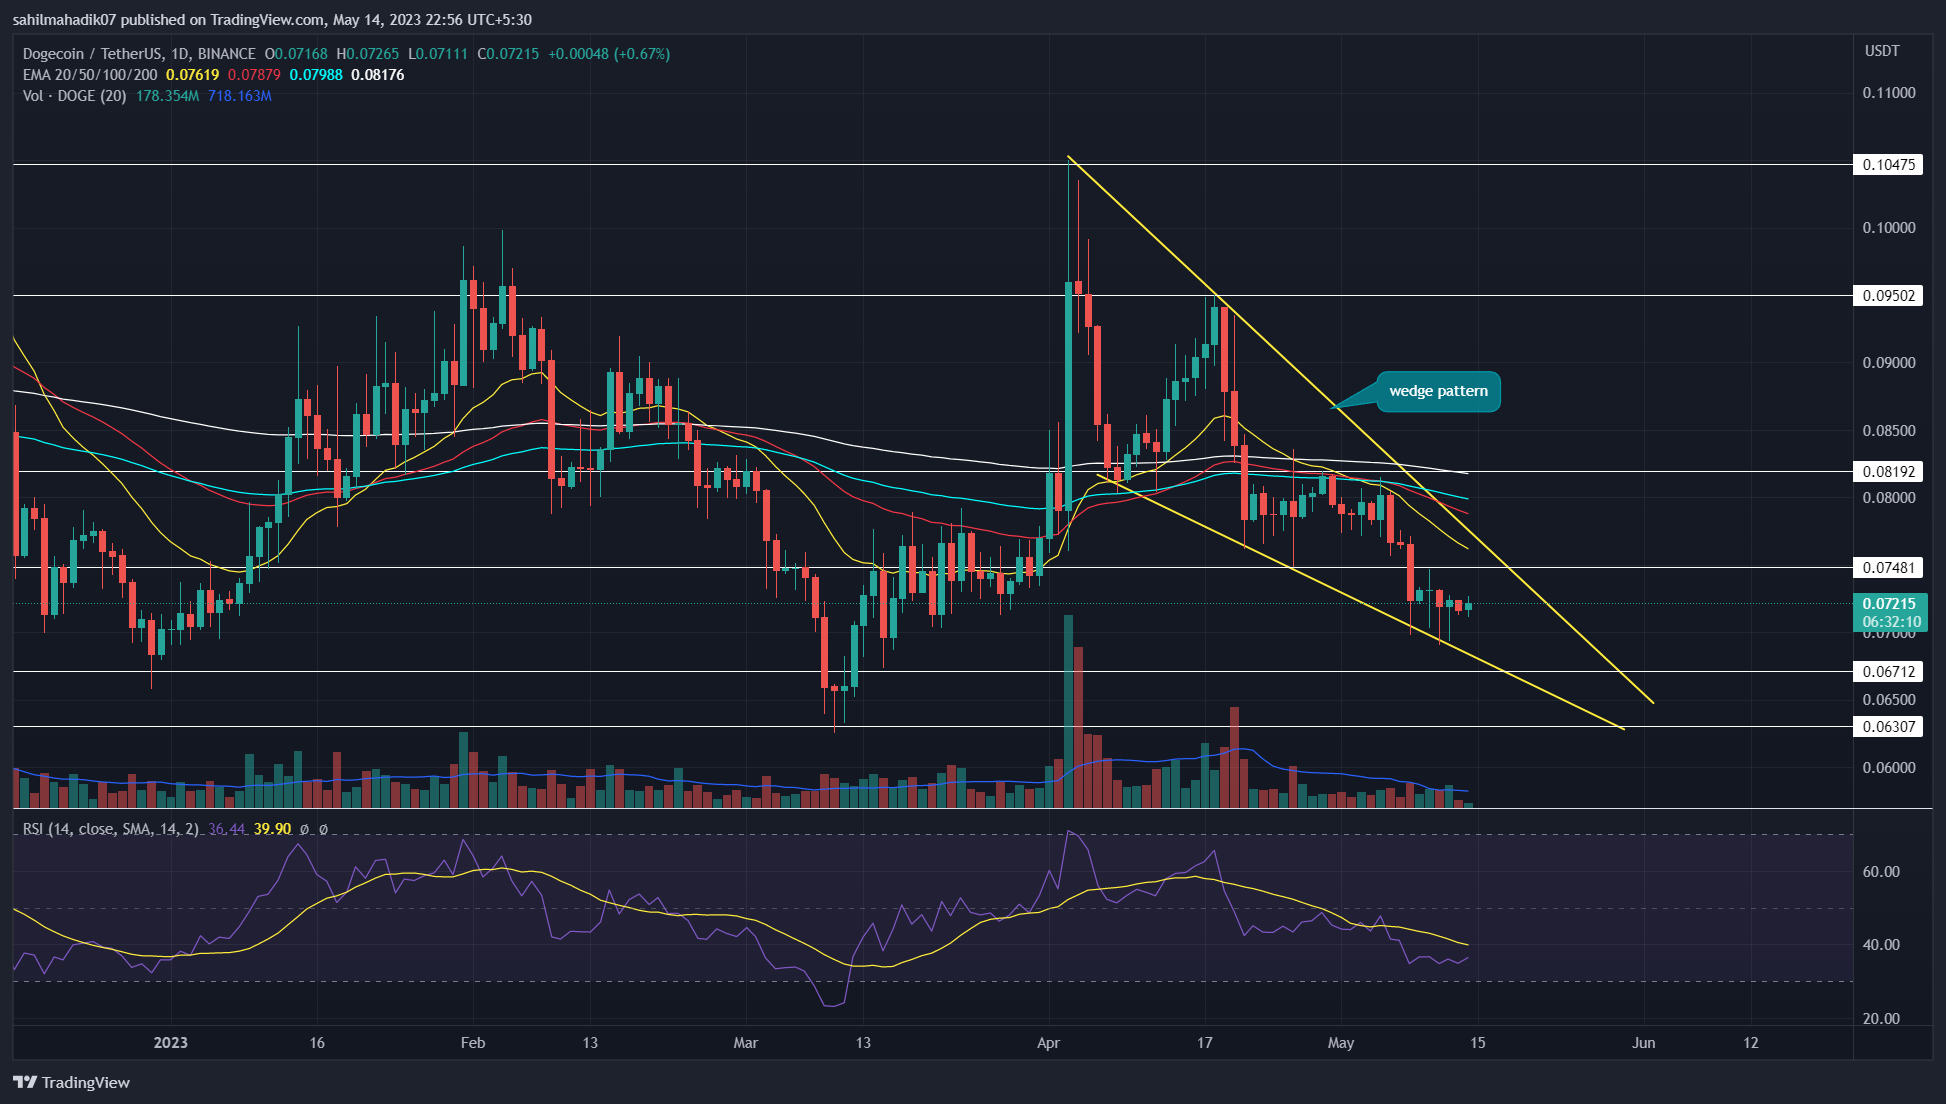Image resolution: width=1946 pixels, height=1104 pixels.
Task: Click the 0.06000 tick on price axis
Action: pos(1889,768)
